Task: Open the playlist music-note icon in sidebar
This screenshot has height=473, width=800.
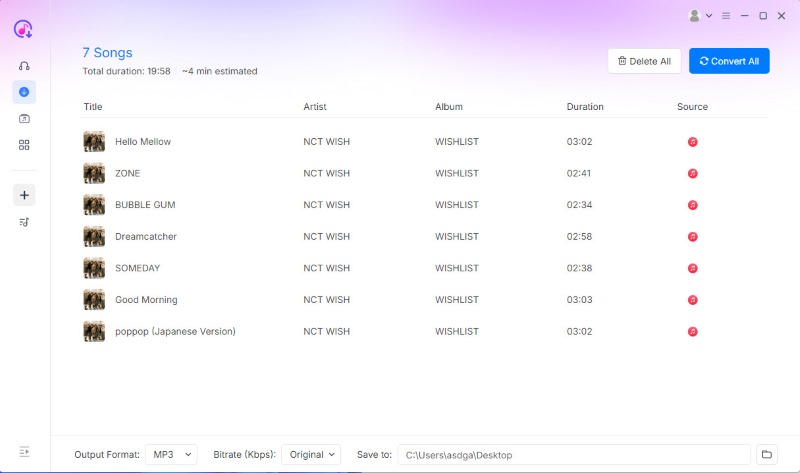Action: click(x=24, y=222)
